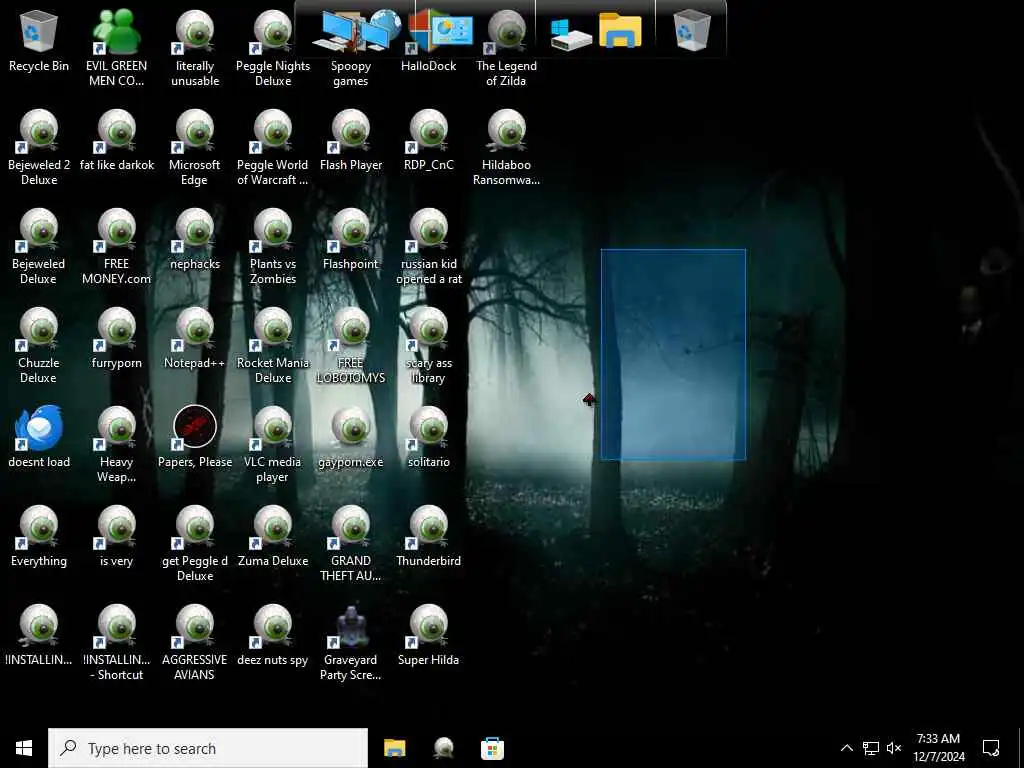Select the Graveyard Party Scre... icon
Viewport: 1024px width, 768px height.
coord(351,643)
